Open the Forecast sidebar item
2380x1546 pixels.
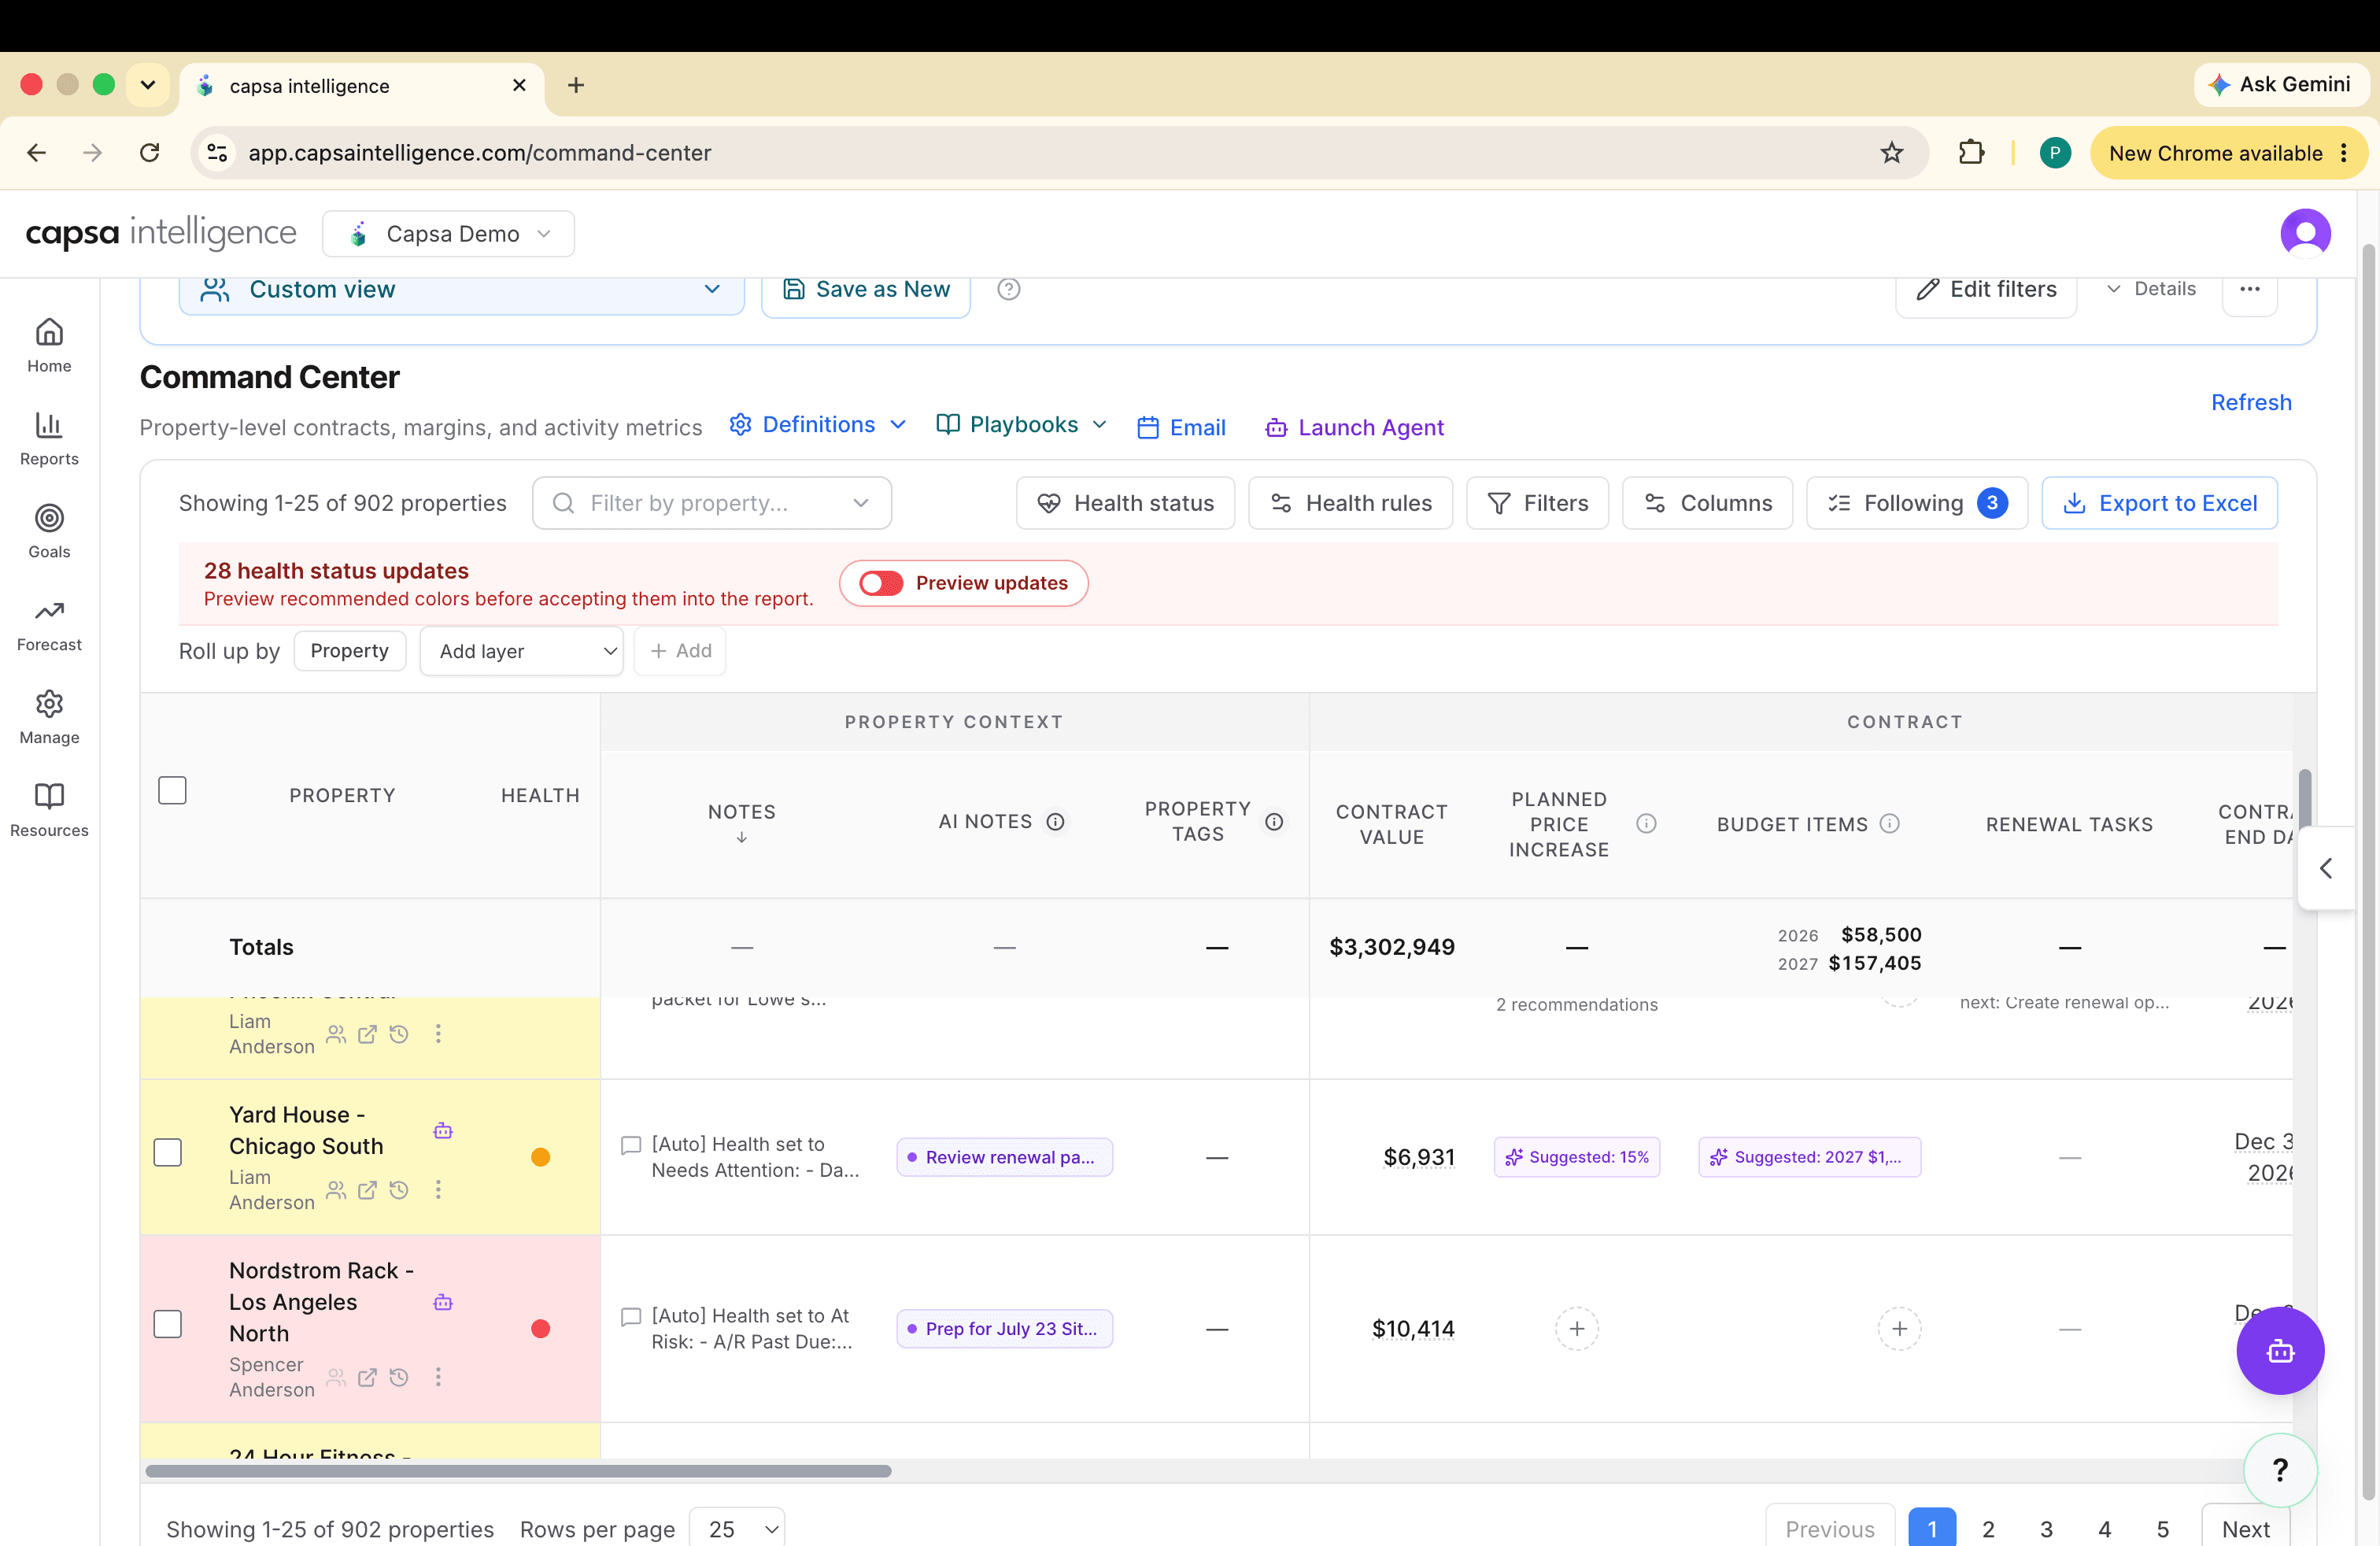click(x=49, y=624)
